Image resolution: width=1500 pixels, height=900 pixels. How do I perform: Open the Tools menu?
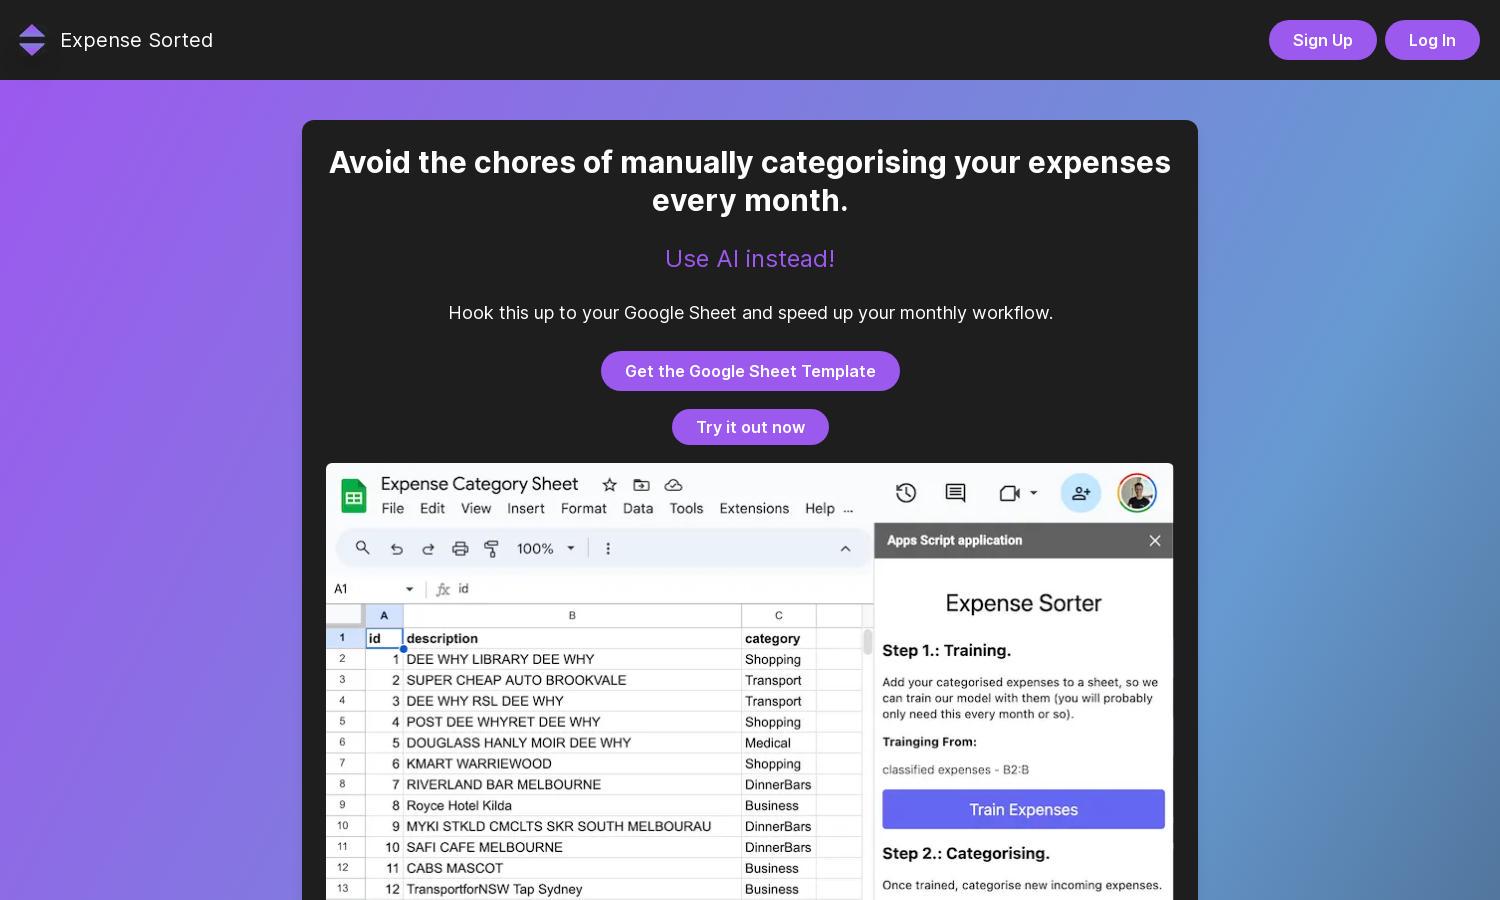[686, 508]
